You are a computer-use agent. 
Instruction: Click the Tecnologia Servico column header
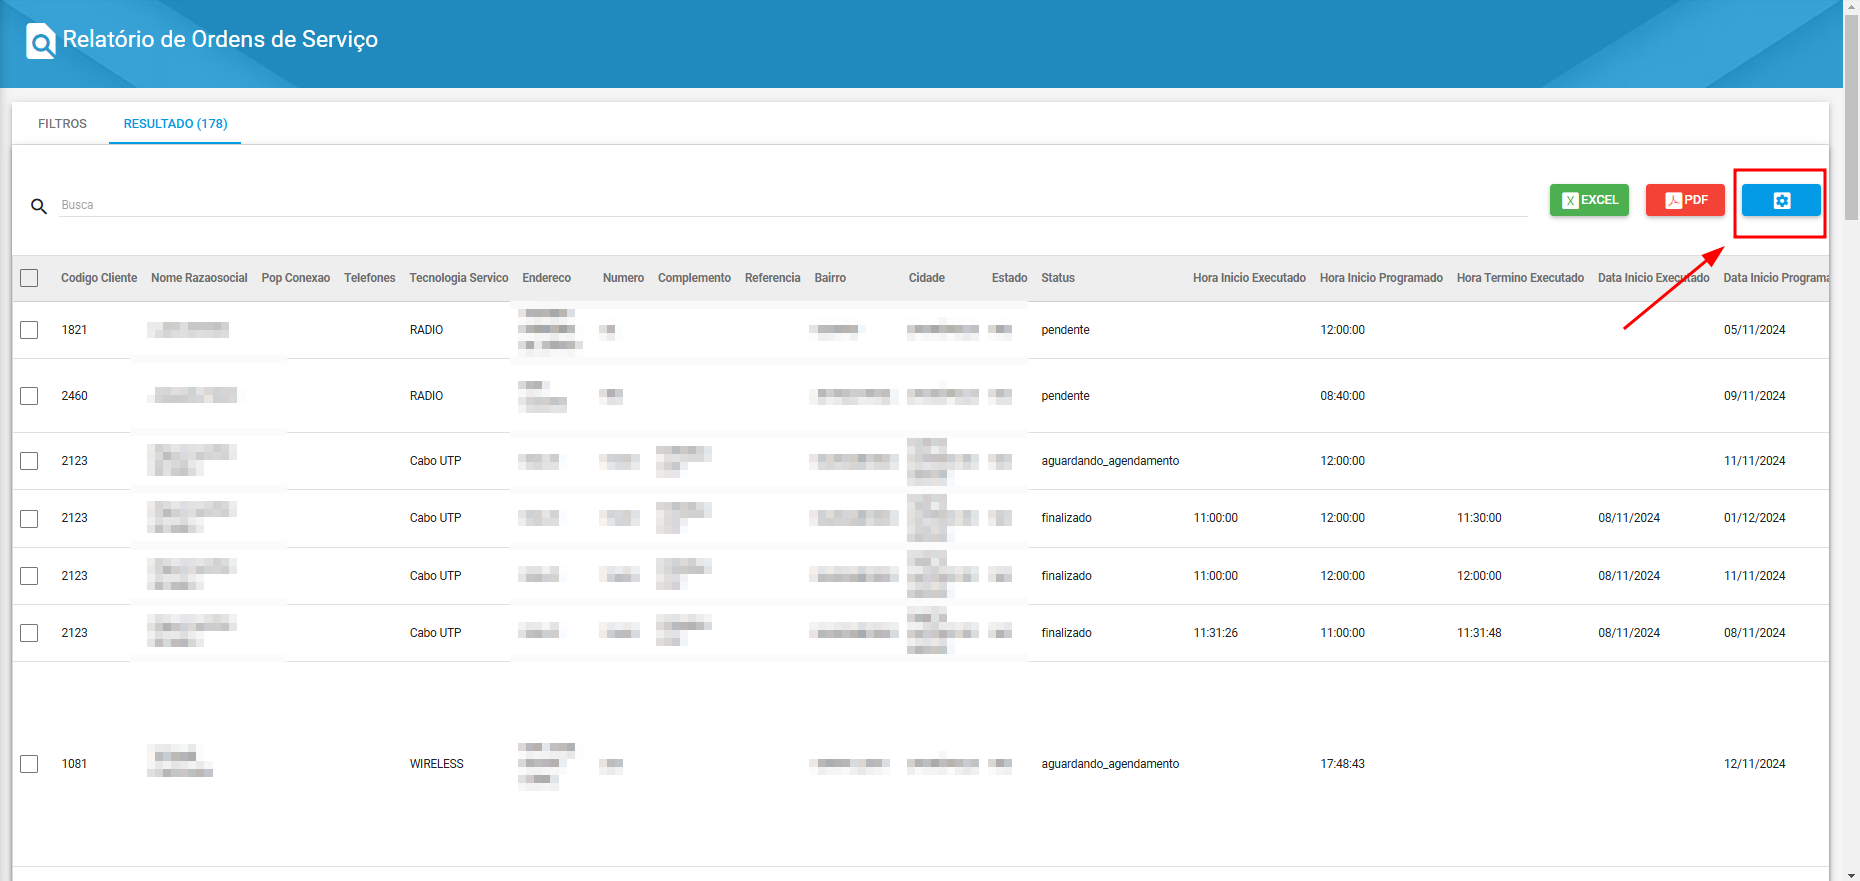click(459, 278)
